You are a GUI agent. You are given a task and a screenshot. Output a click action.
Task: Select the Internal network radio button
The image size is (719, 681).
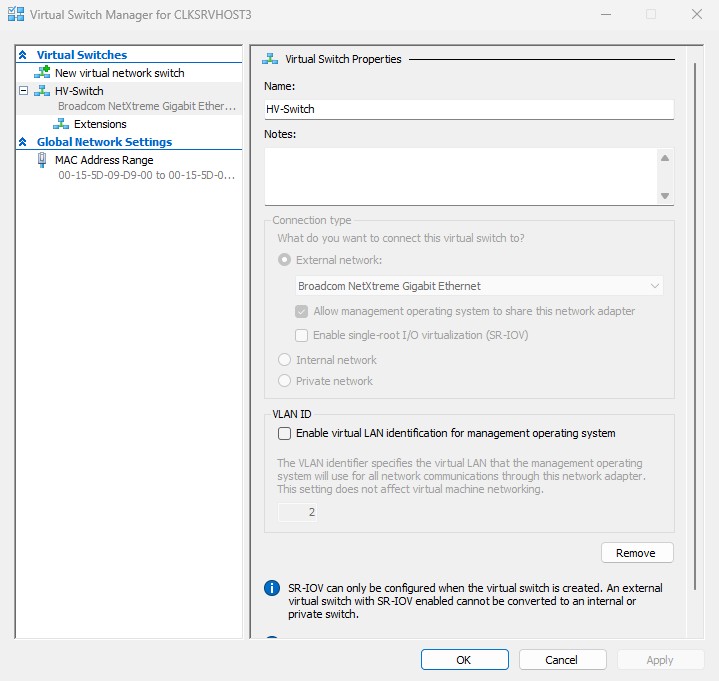tap(285, 360)
